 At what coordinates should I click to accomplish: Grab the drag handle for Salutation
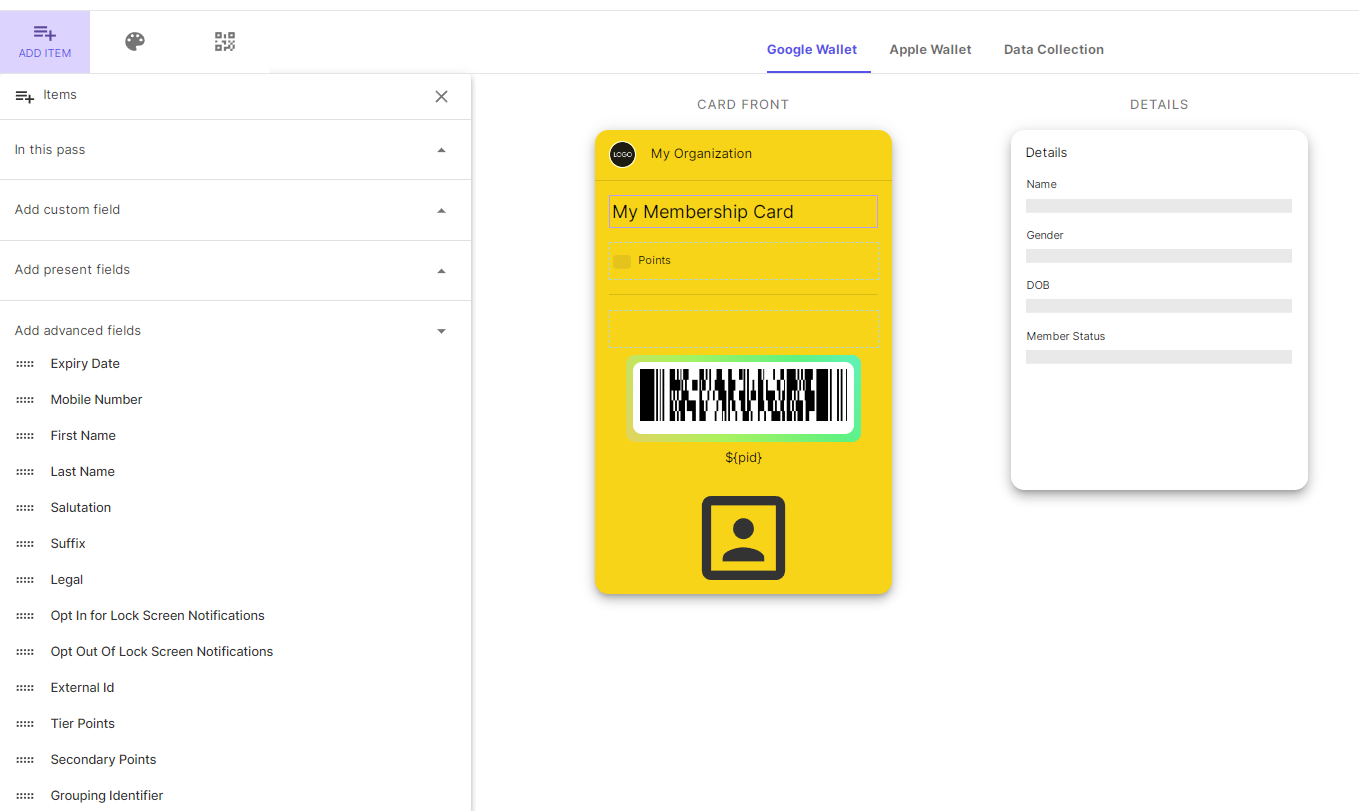tap(25, 508)
